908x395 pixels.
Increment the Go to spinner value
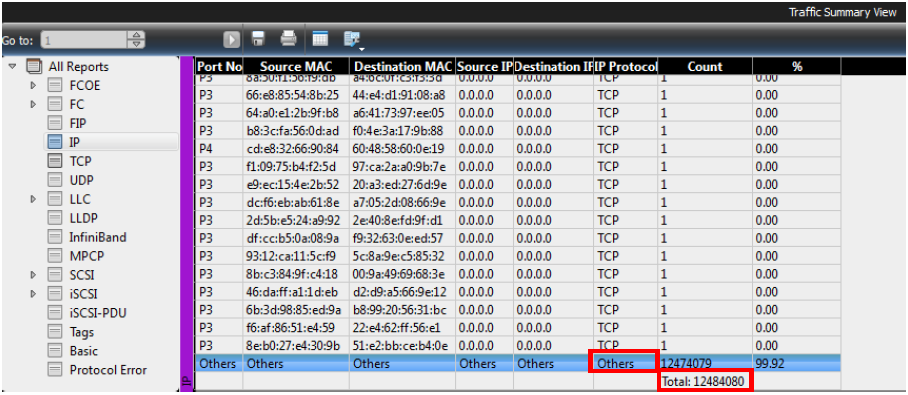pos(136,36)
